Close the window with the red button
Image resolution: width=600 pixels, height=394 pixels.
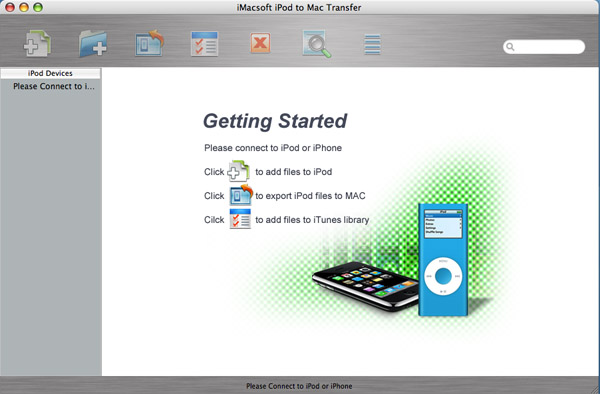[10, 7]
